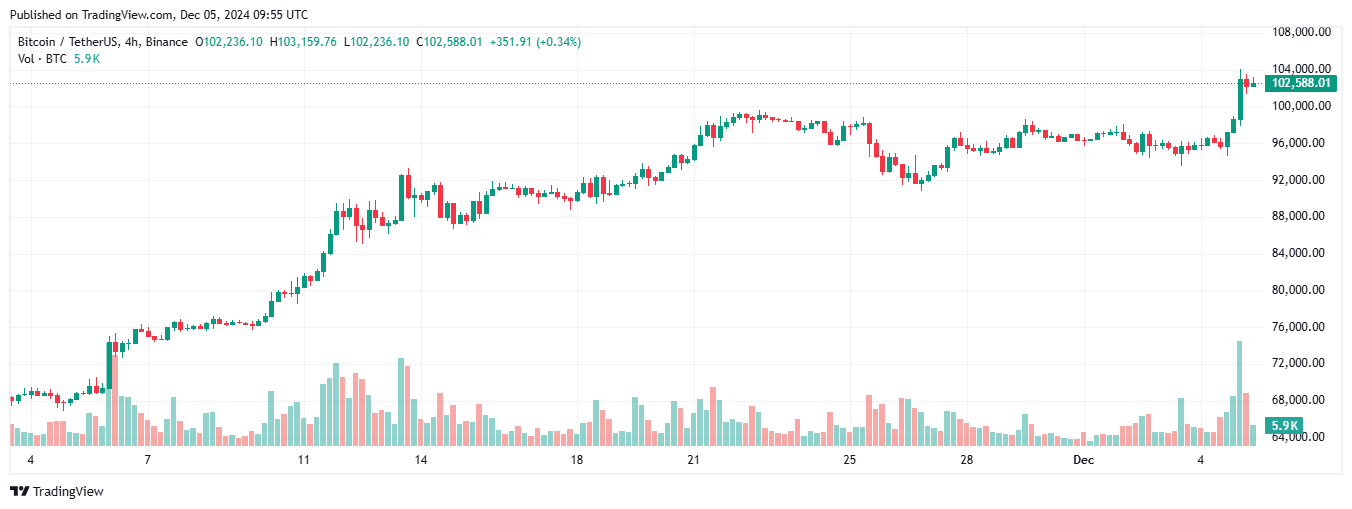Click the large green breakout candle above 100,000

pos(1240,98)
